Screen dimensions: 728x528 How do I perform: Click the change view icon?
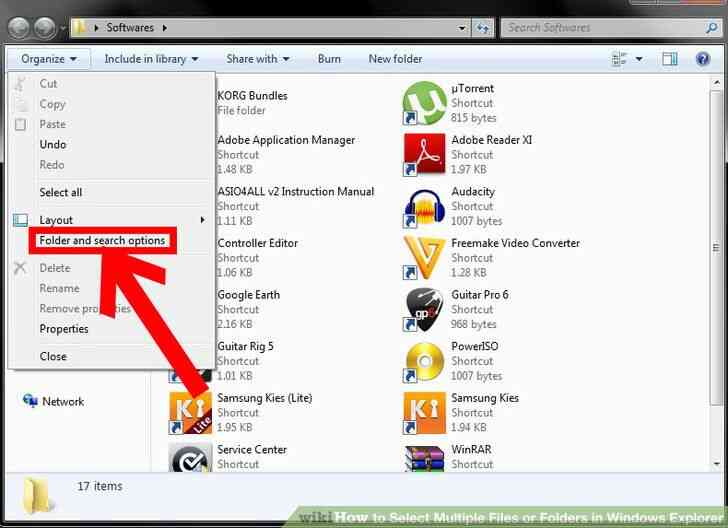click(x=619, y=59)
